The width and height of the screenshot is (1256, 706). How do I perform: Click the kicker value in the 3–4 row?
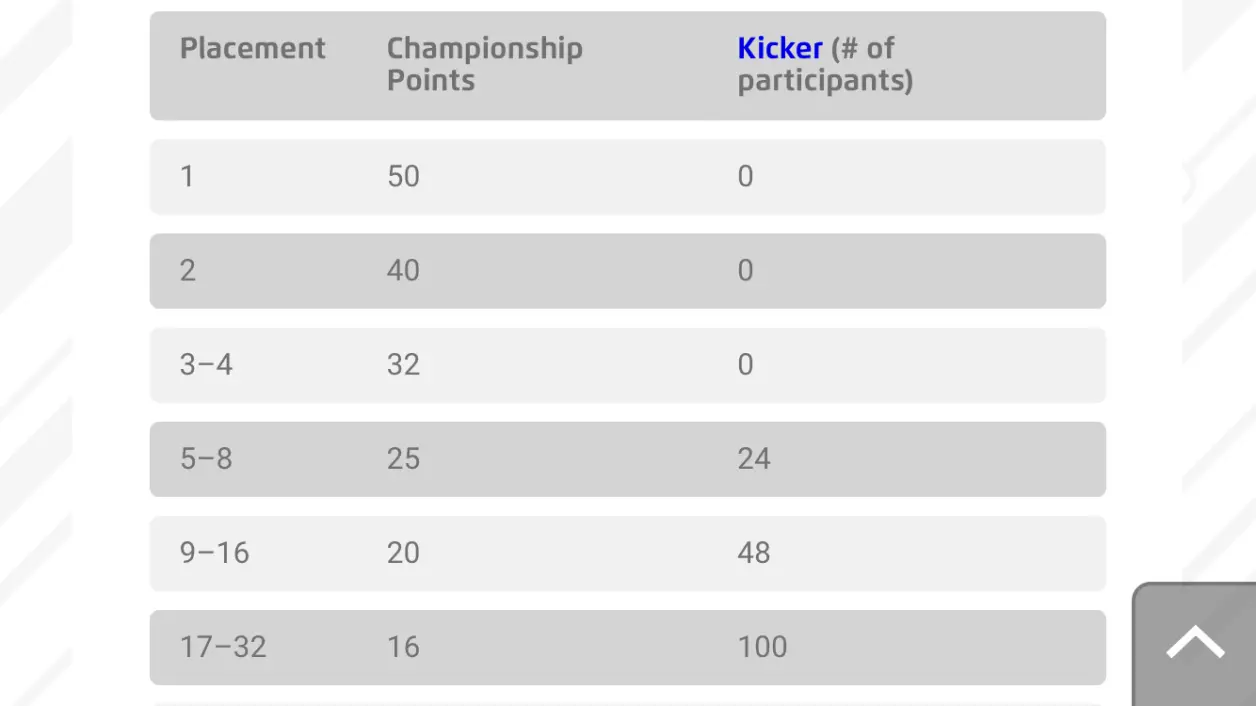click(x=745, y=364)
